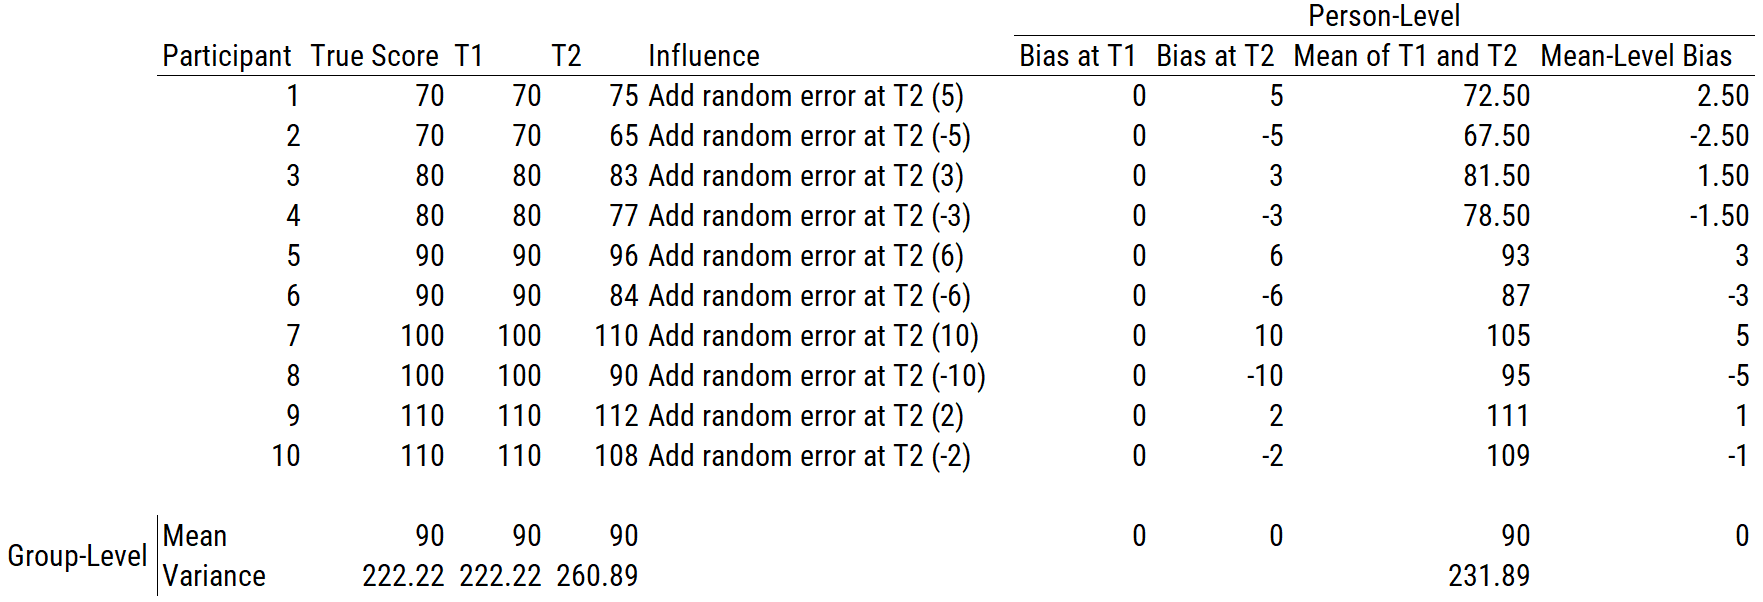Screen dimensions: 1763x602
Task: Select the Variance row label
Action: tap(214, 576)
